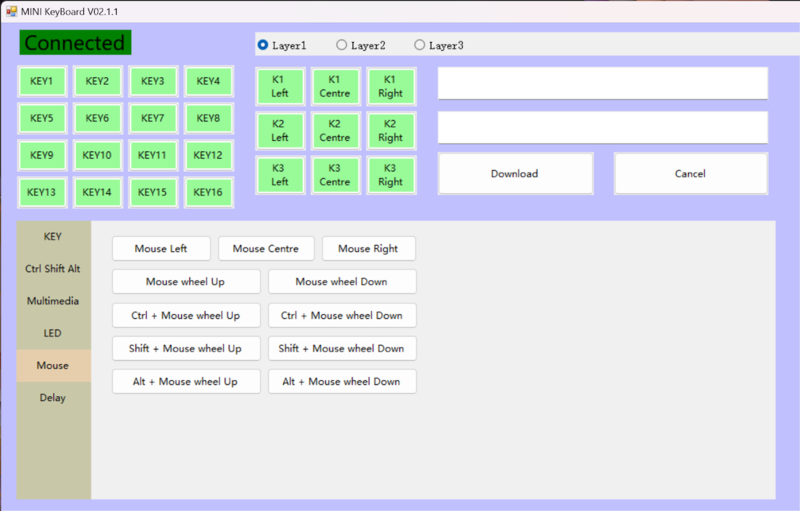Click the K1 Left knob button
This screenshot has height=511, width=800.
280,86
